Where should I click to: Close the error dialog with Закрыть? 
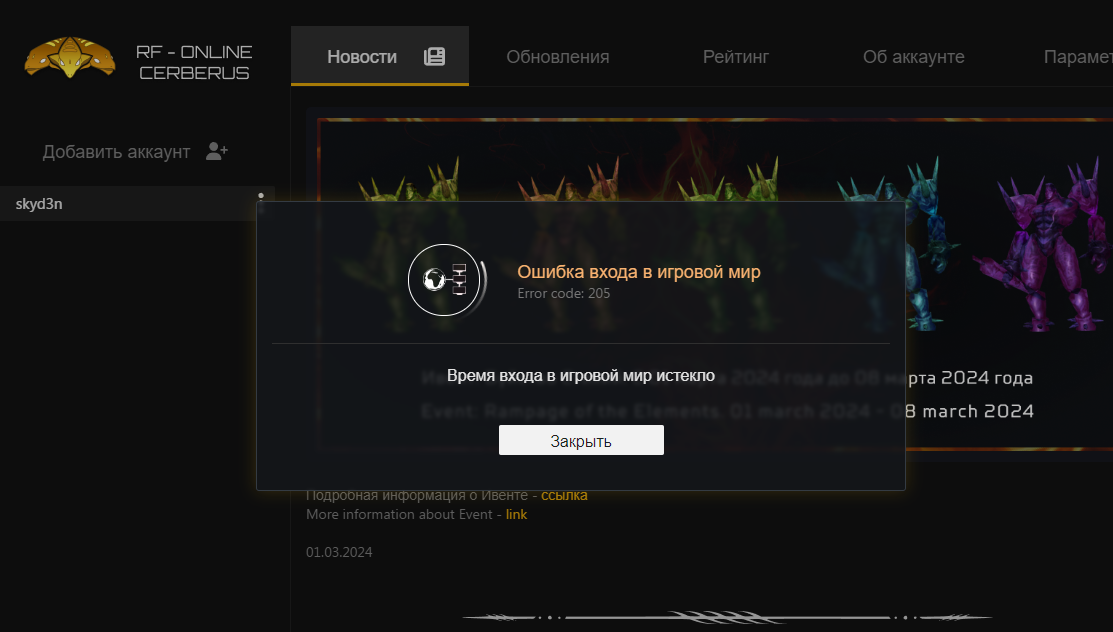[581, 440]
